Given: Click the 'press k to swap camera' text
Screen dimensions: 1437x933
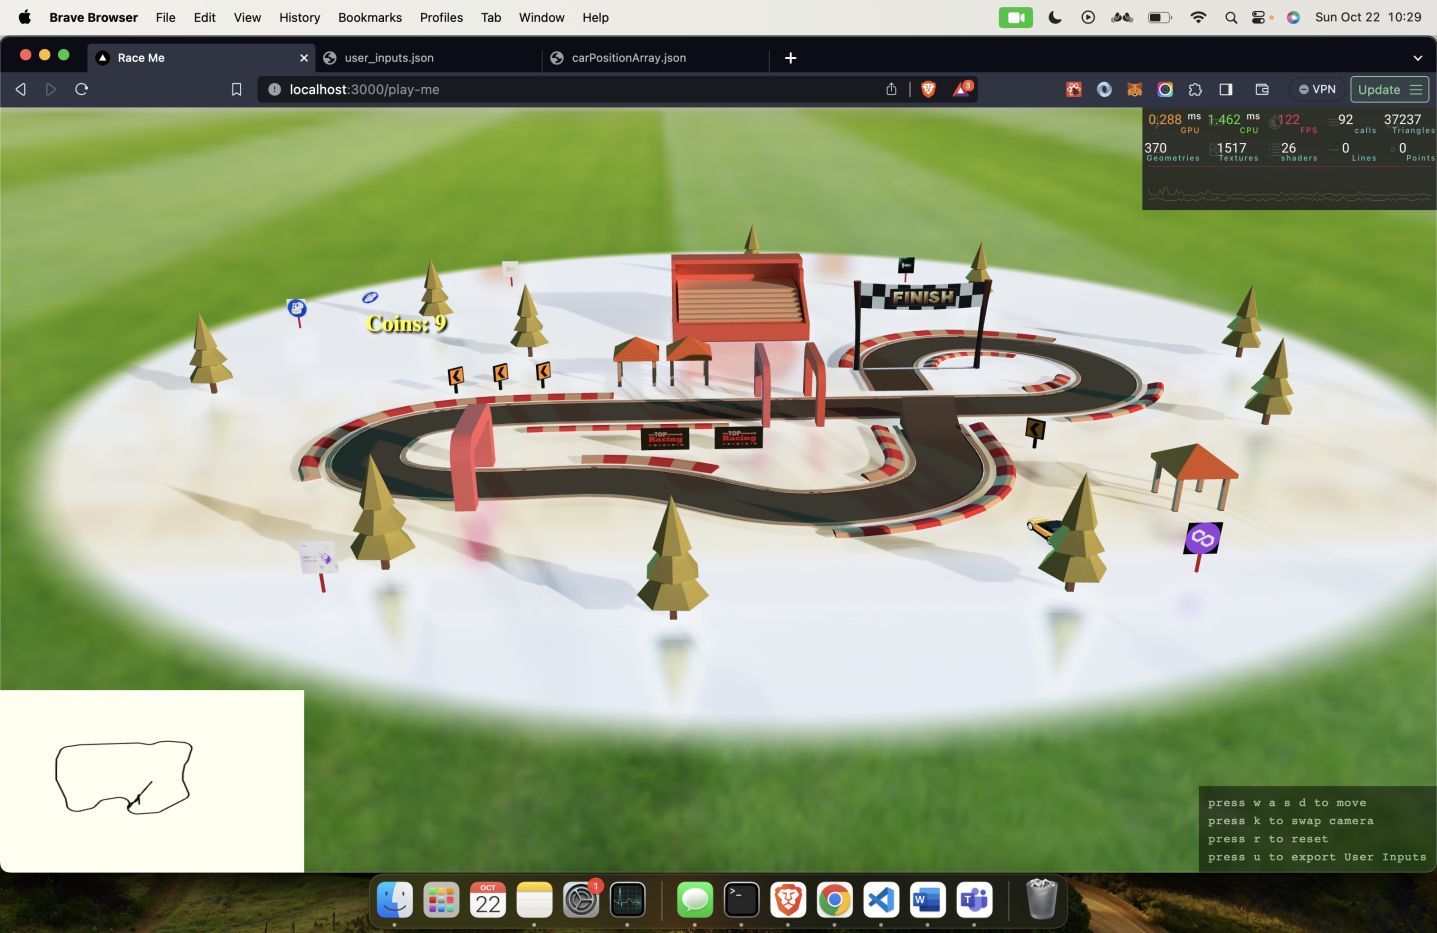Looking at the screenshot, I should coord(1290,821).
